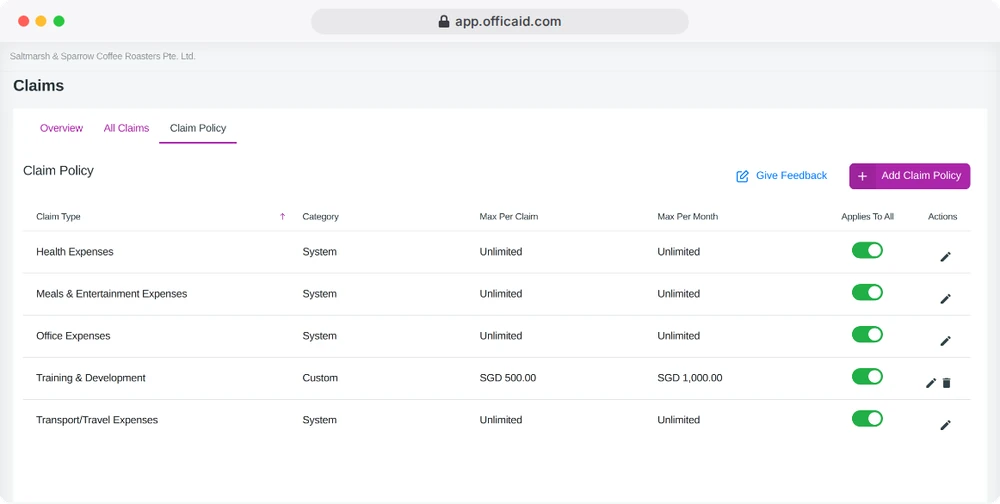Viewport: 1000px width, 504px height.
Task: Open the All Claims tab
Action: 126,128
